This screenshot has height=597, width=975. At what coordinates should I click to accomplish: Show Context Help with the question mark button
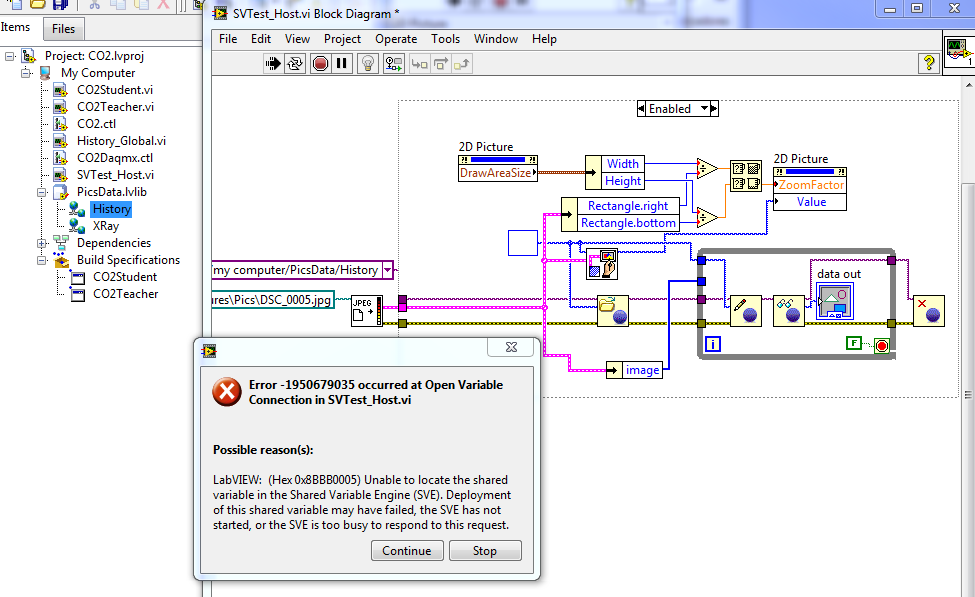(929, 63)
